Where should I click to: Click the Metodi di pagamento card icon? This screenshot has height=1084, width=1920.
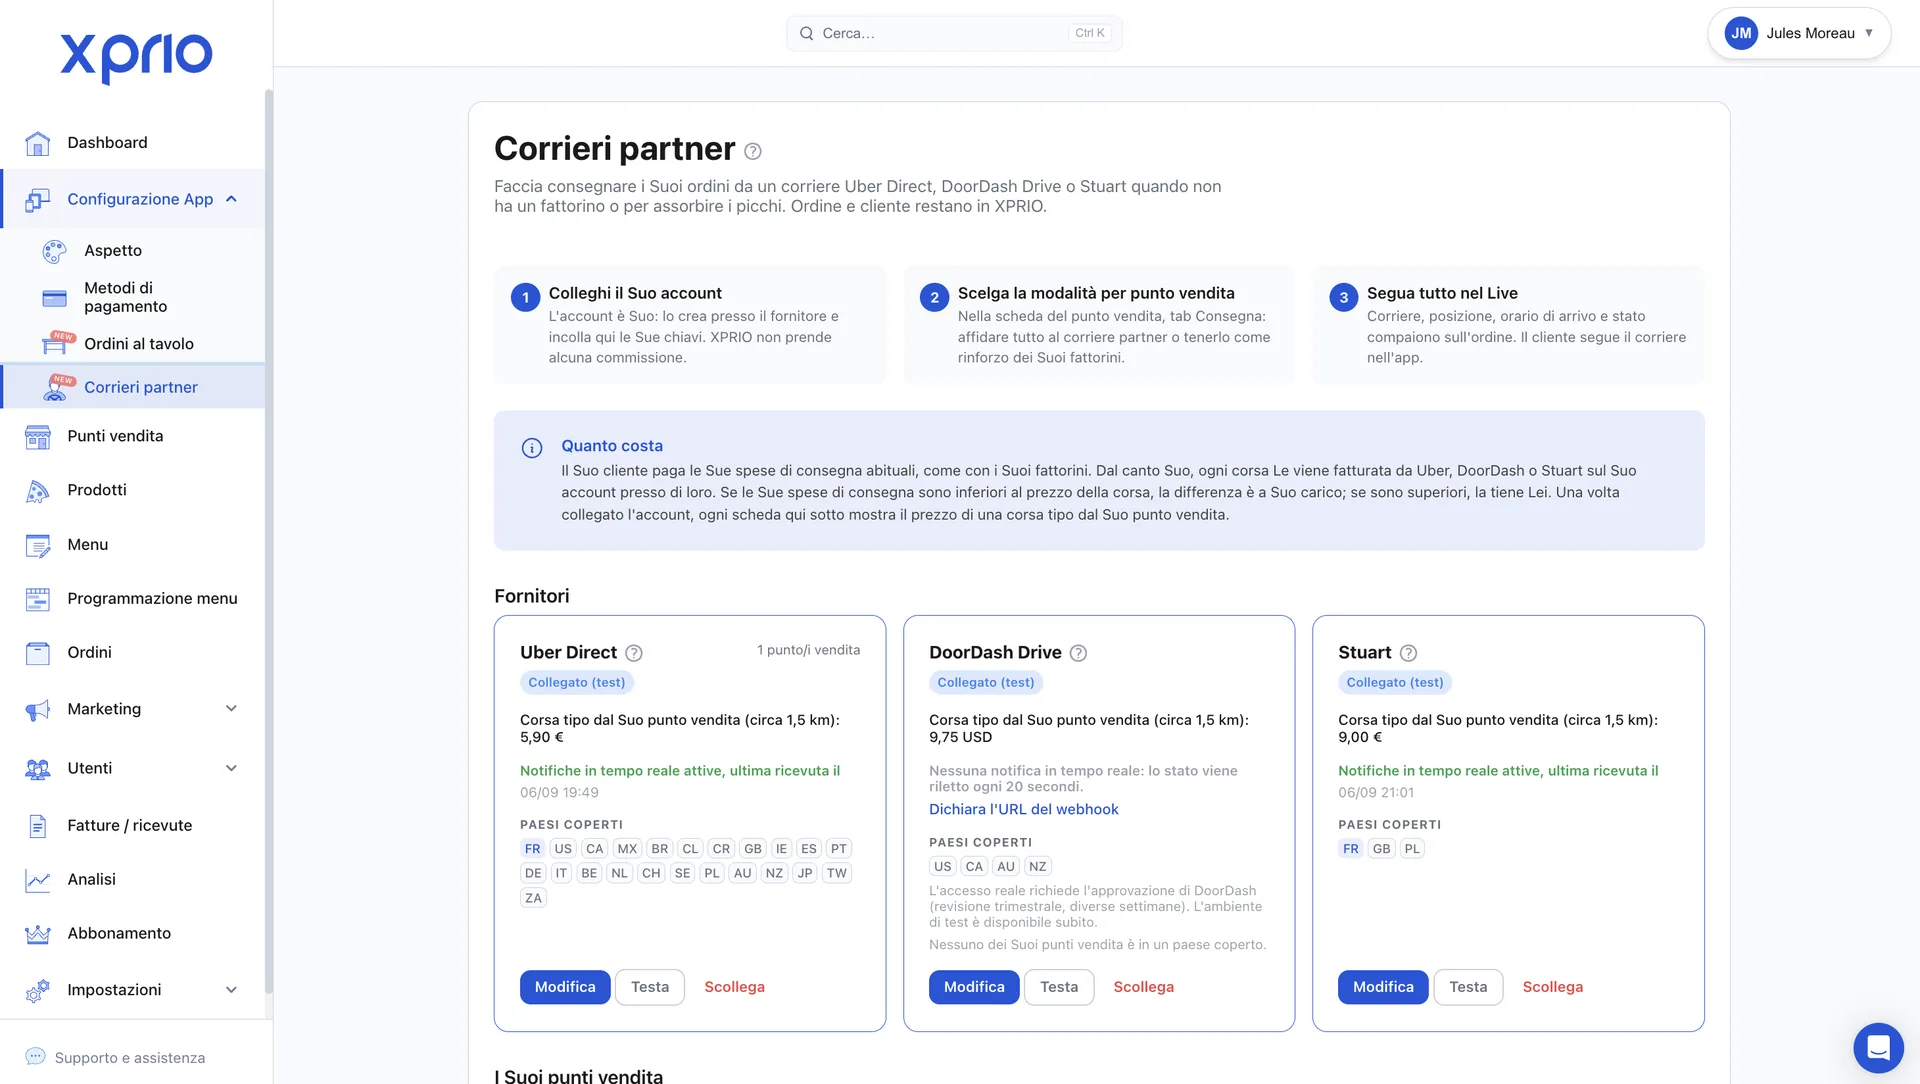(x=54, y=297)
